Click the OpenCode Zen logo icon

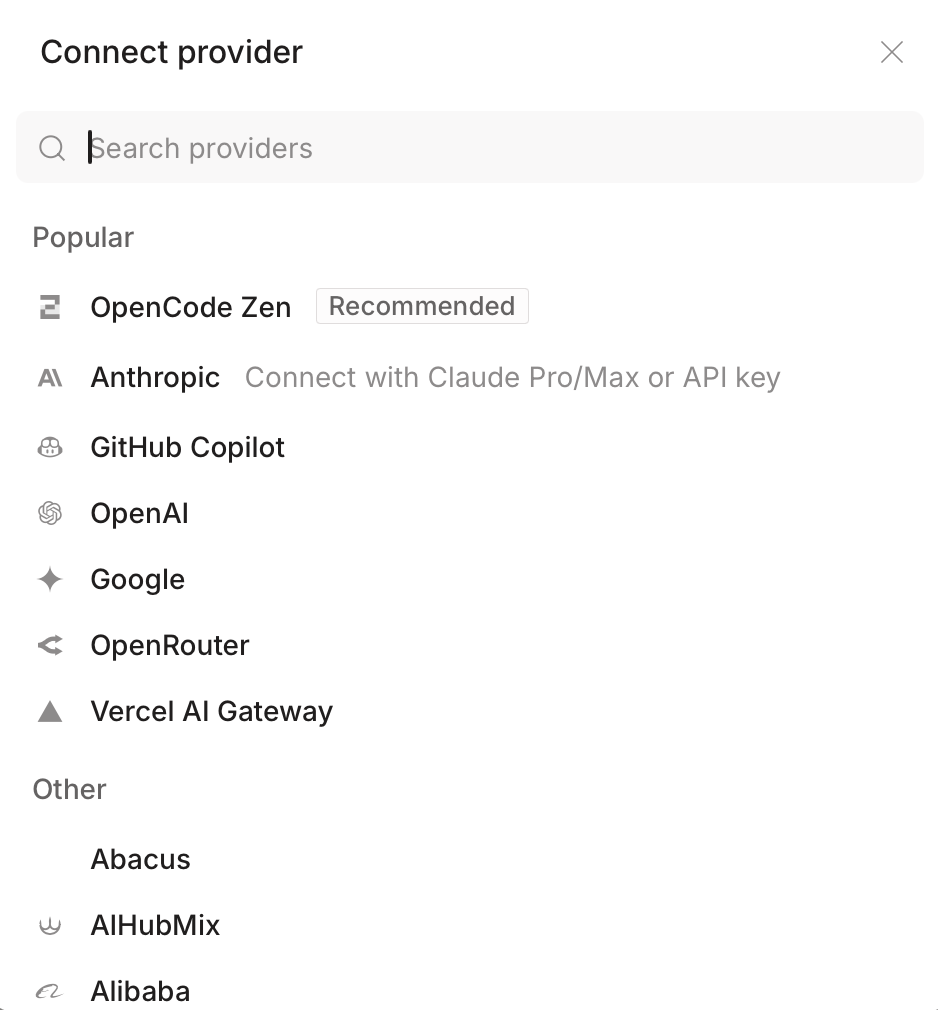(50, 307)
